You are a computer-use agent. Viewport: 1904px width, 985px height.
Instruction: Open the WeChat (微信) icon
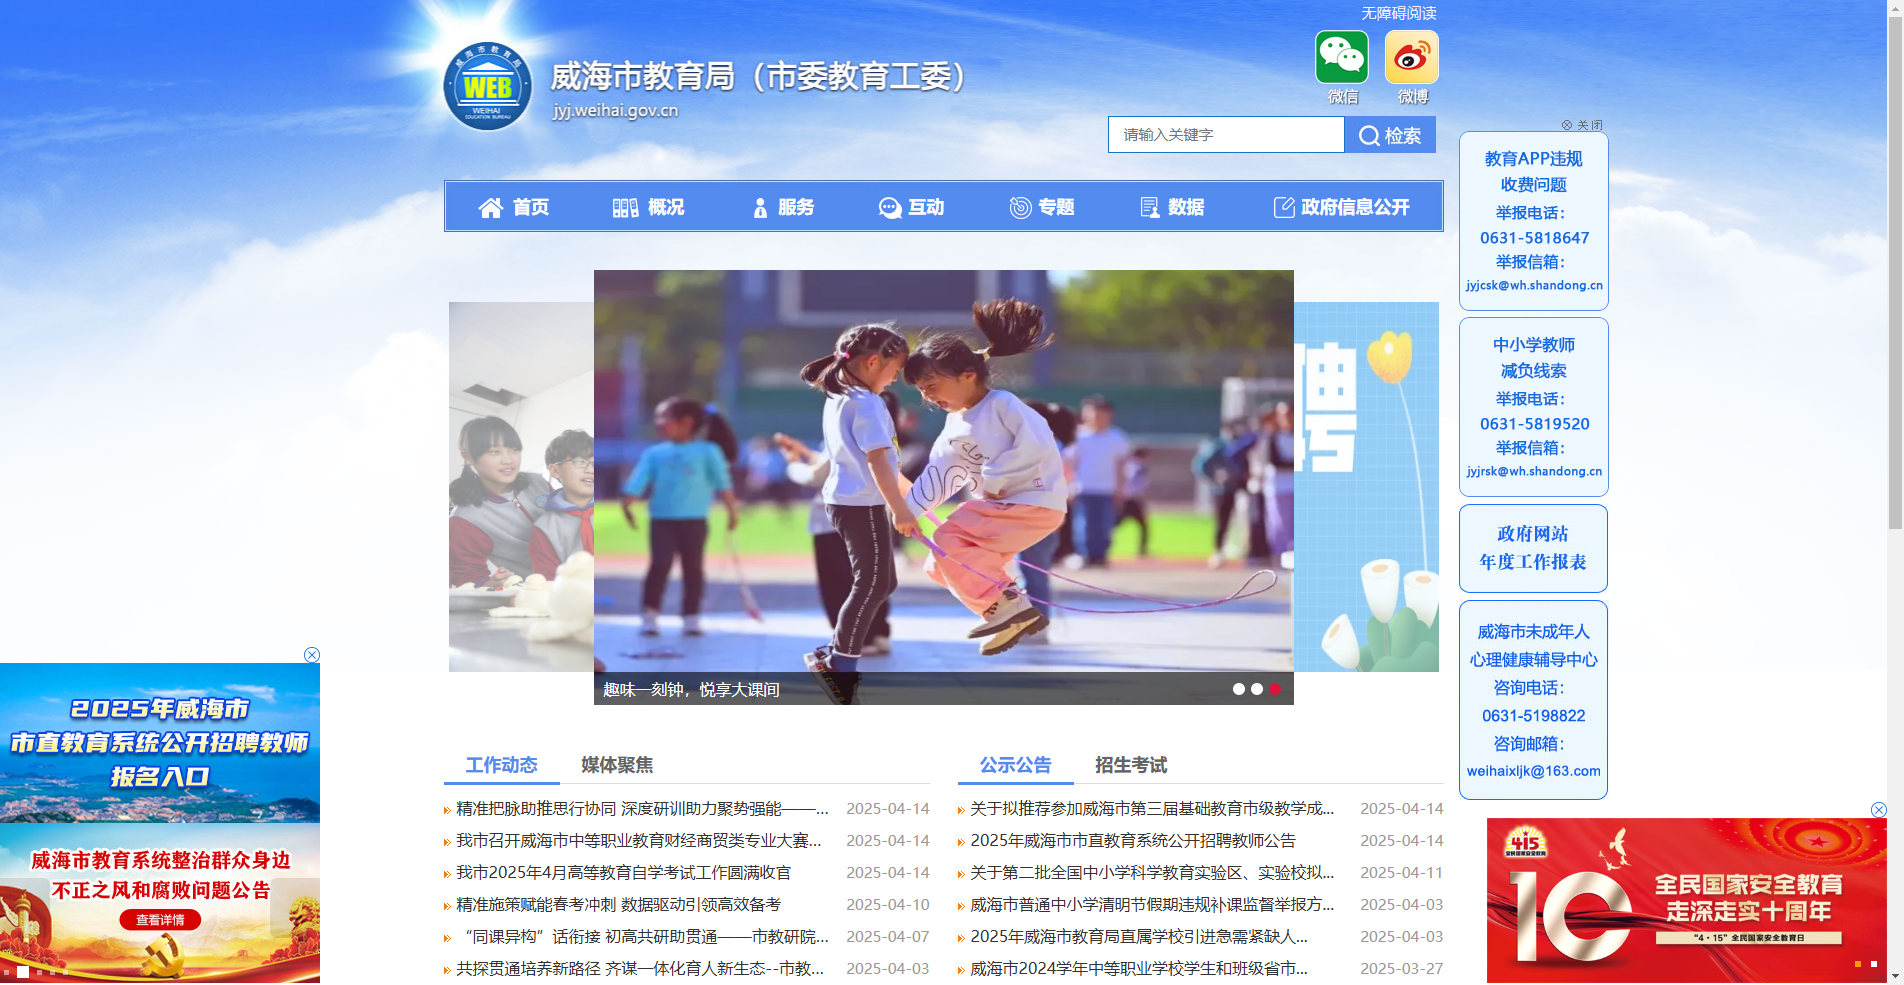(1343, 58)
